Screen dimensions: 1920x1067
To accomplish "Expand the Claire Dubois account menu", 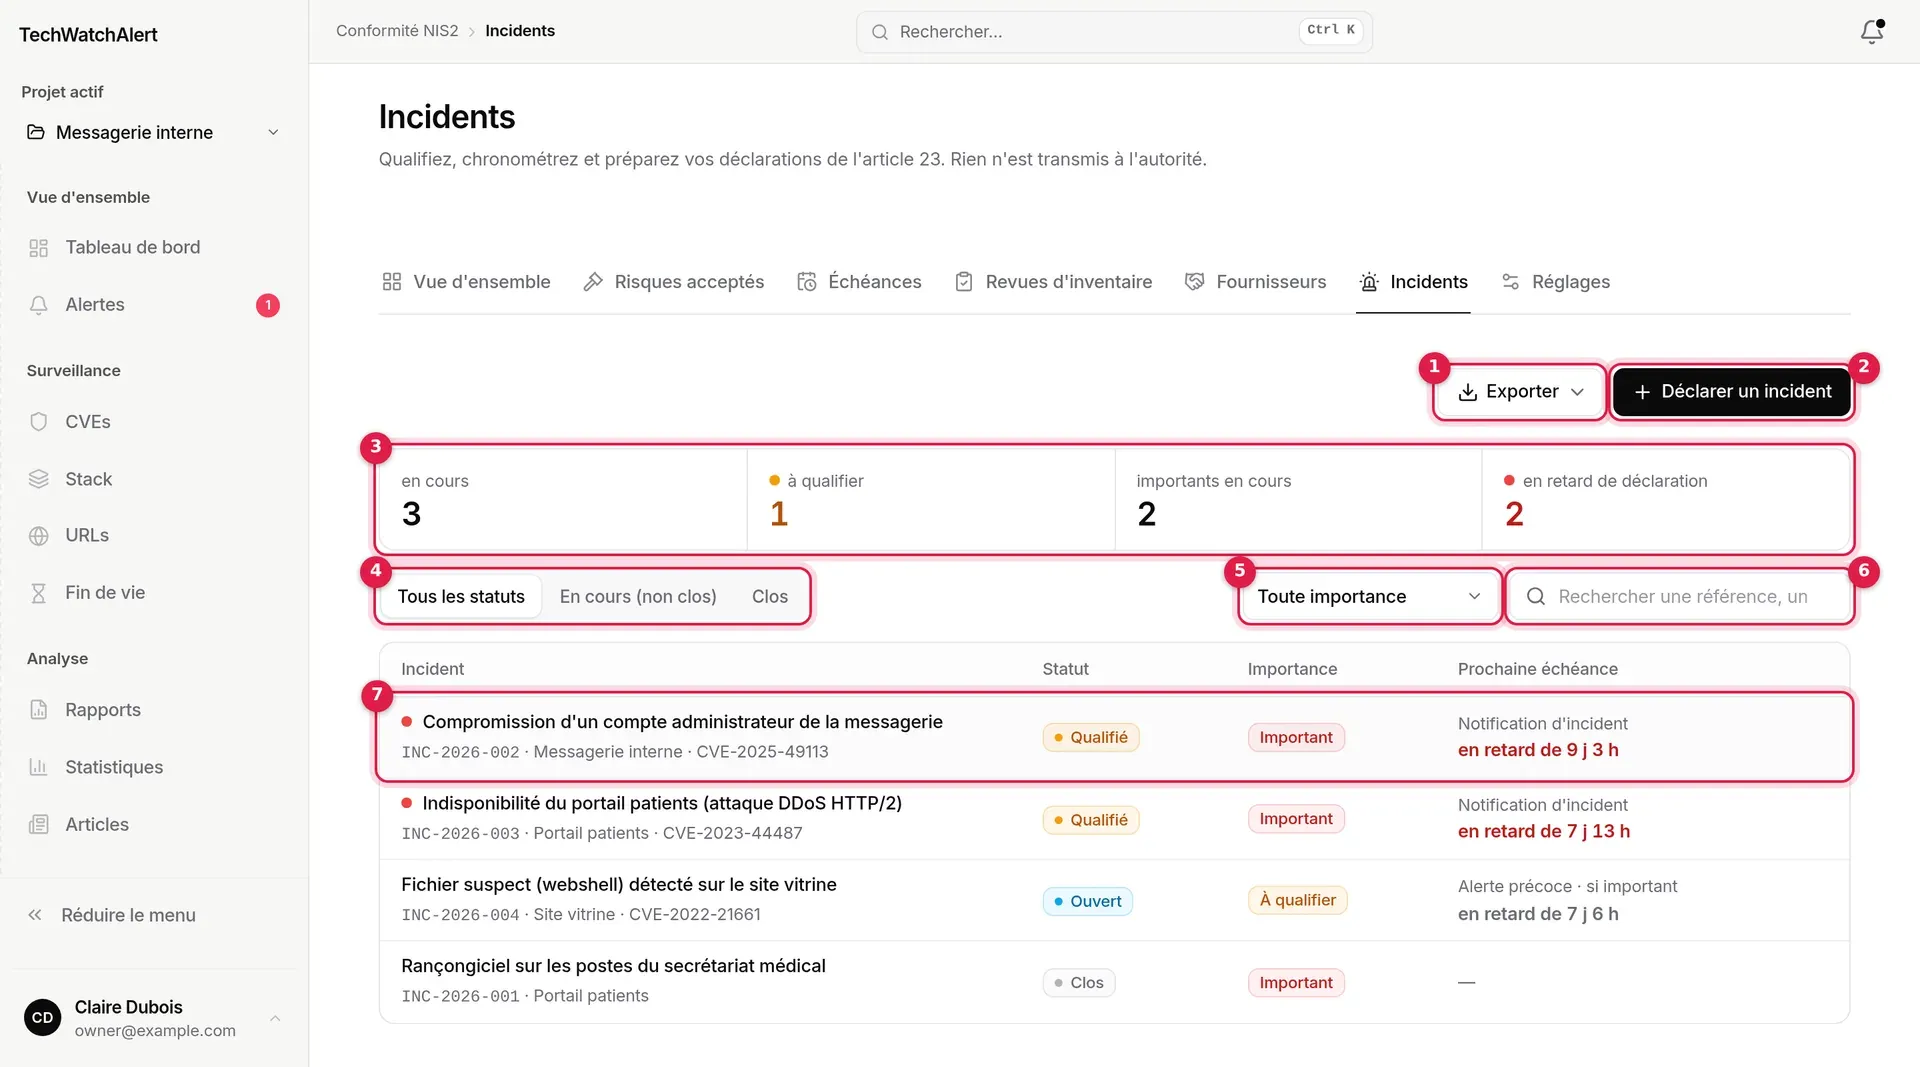I will (153, 1018).
